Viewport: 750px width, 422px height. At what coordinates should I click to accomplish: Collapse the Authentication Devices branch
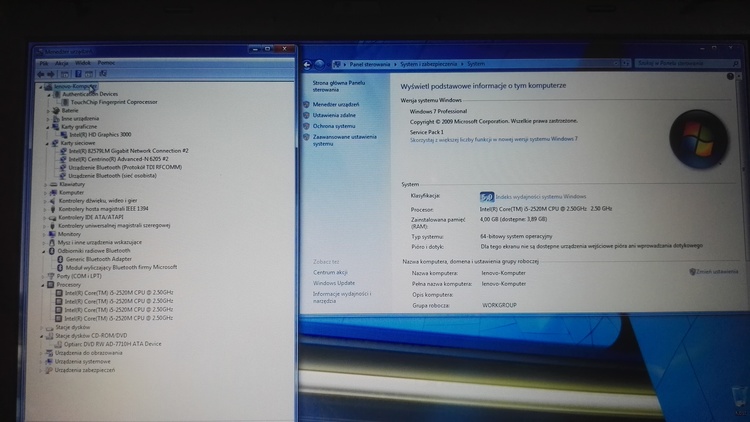point(49,95)
